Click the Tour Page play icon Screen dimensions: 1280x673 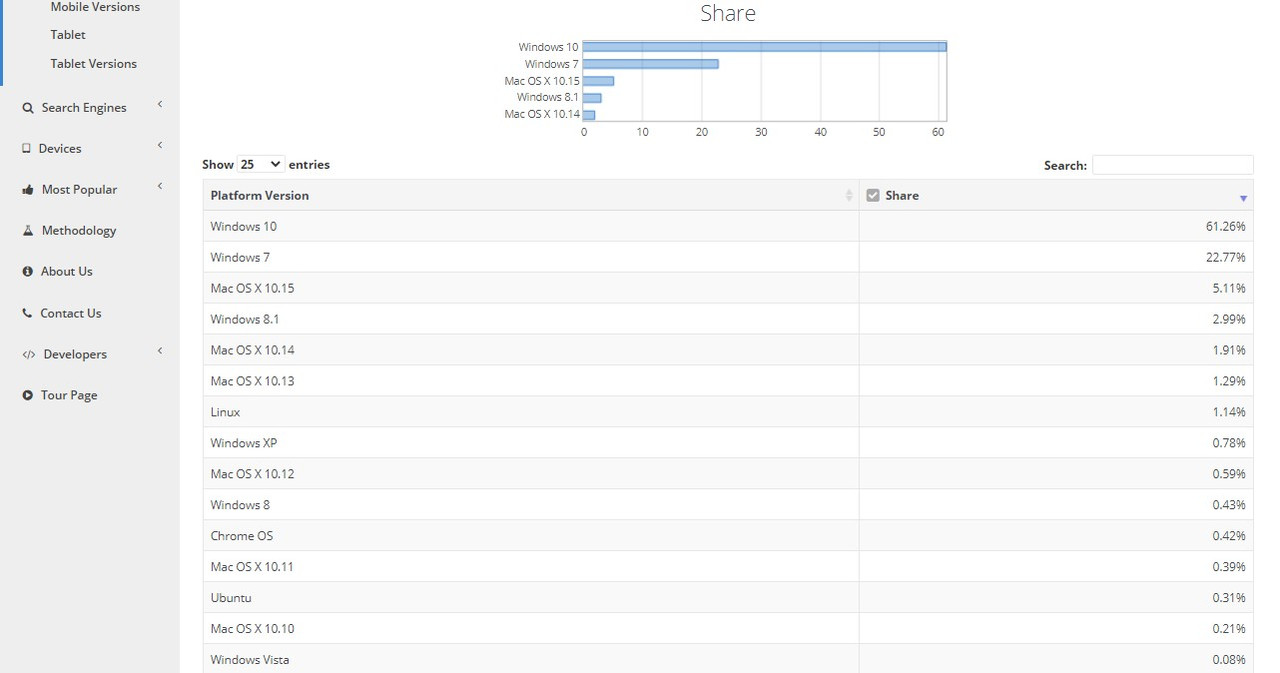coord(28,395)
